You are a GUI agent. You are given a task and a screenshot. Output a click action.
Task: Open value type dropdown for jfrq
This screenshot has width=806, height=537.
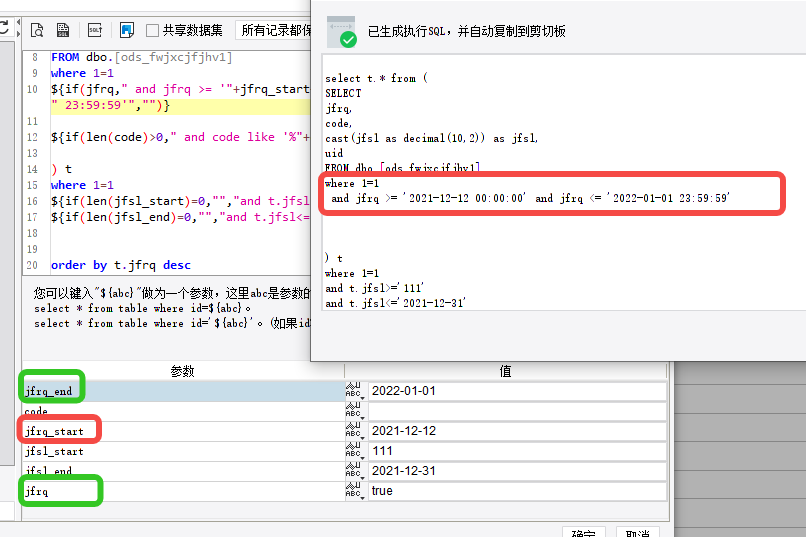354,491
